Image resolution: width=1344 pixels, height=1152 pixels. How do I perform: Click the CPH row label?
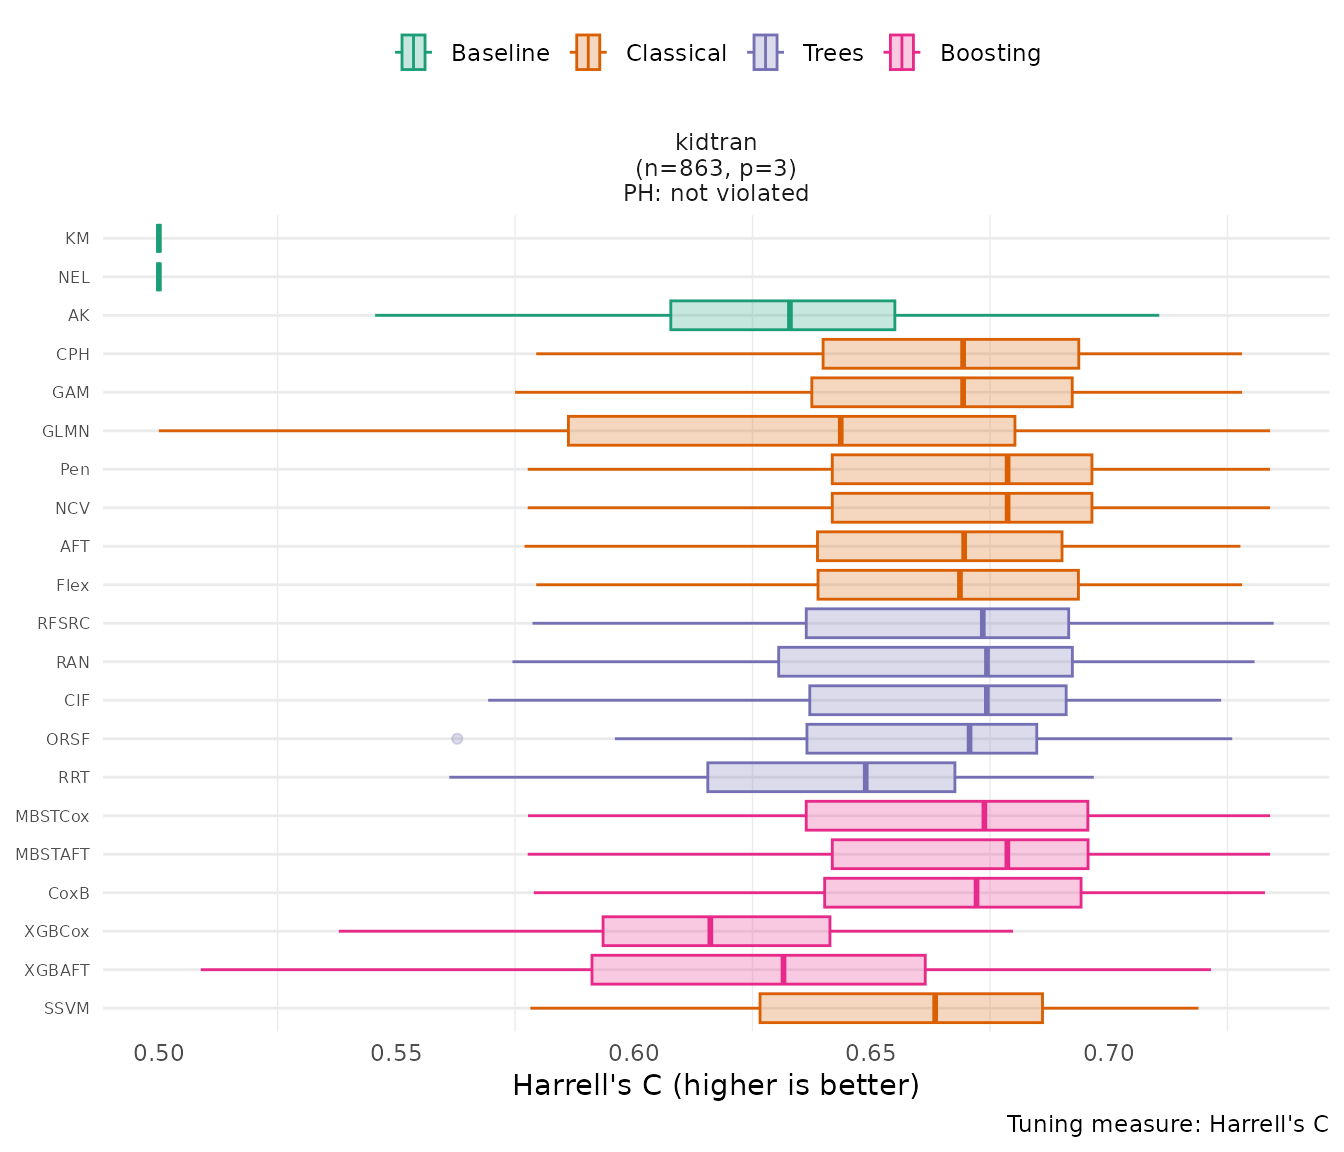73,354
